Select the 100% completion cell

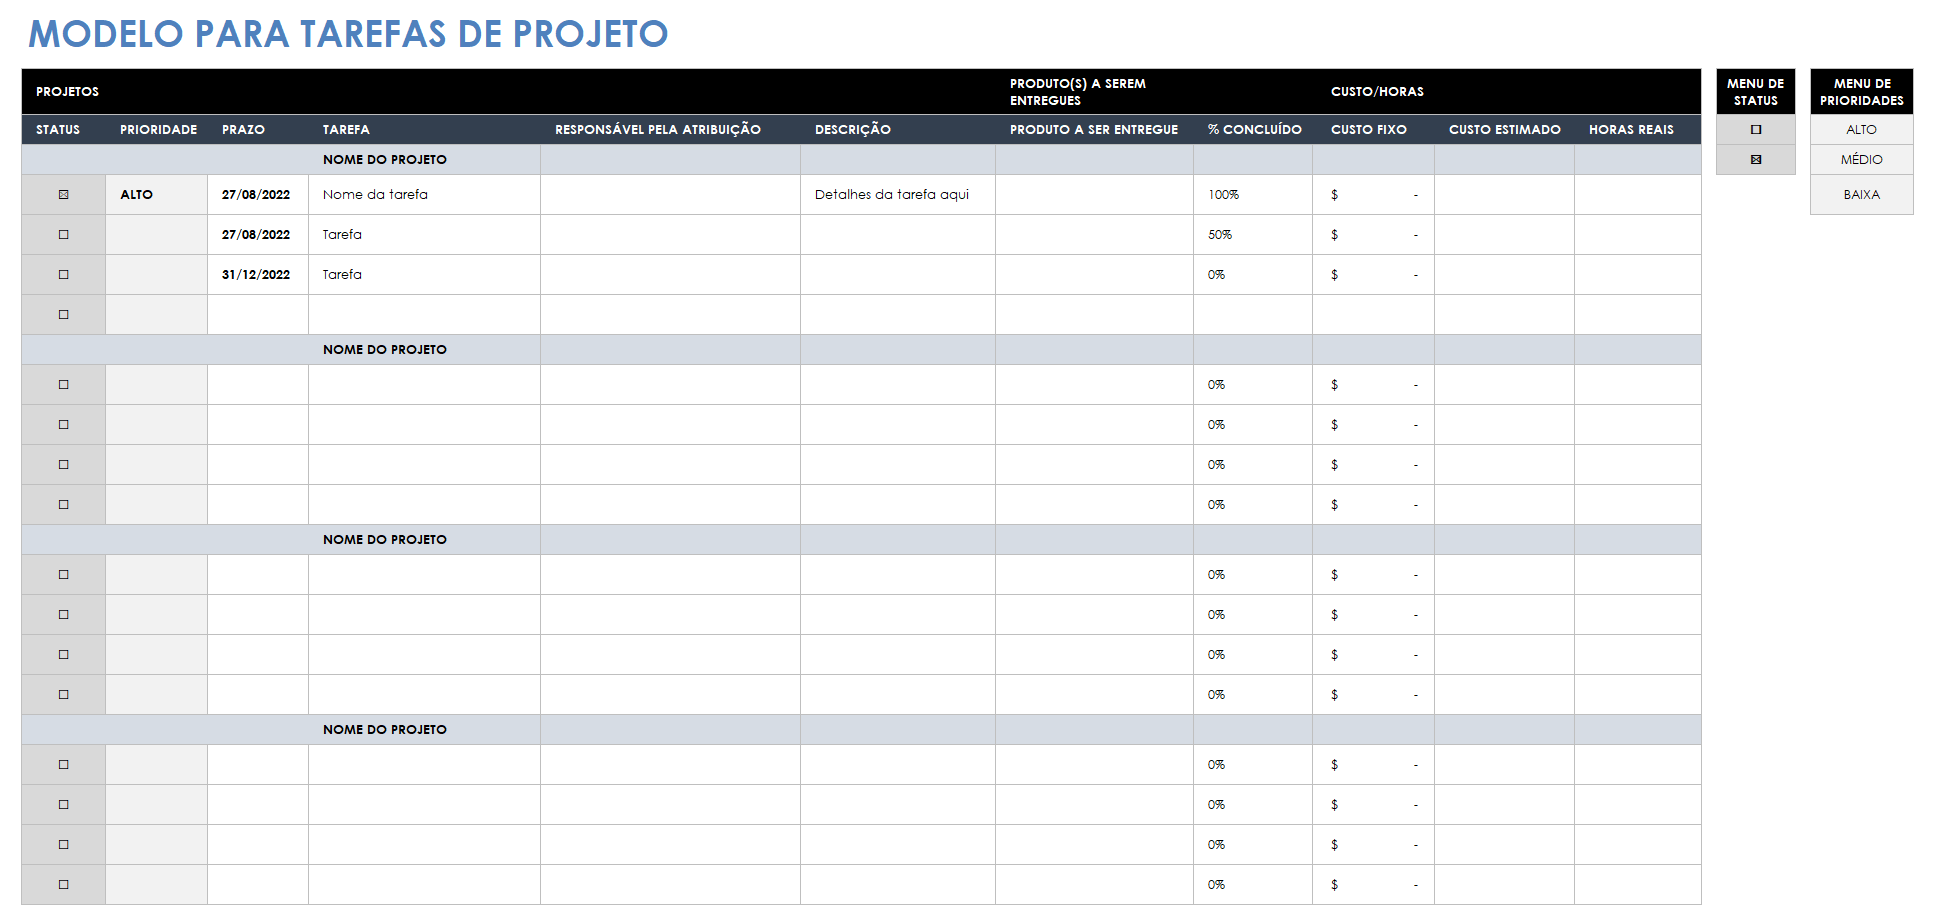1253,195
